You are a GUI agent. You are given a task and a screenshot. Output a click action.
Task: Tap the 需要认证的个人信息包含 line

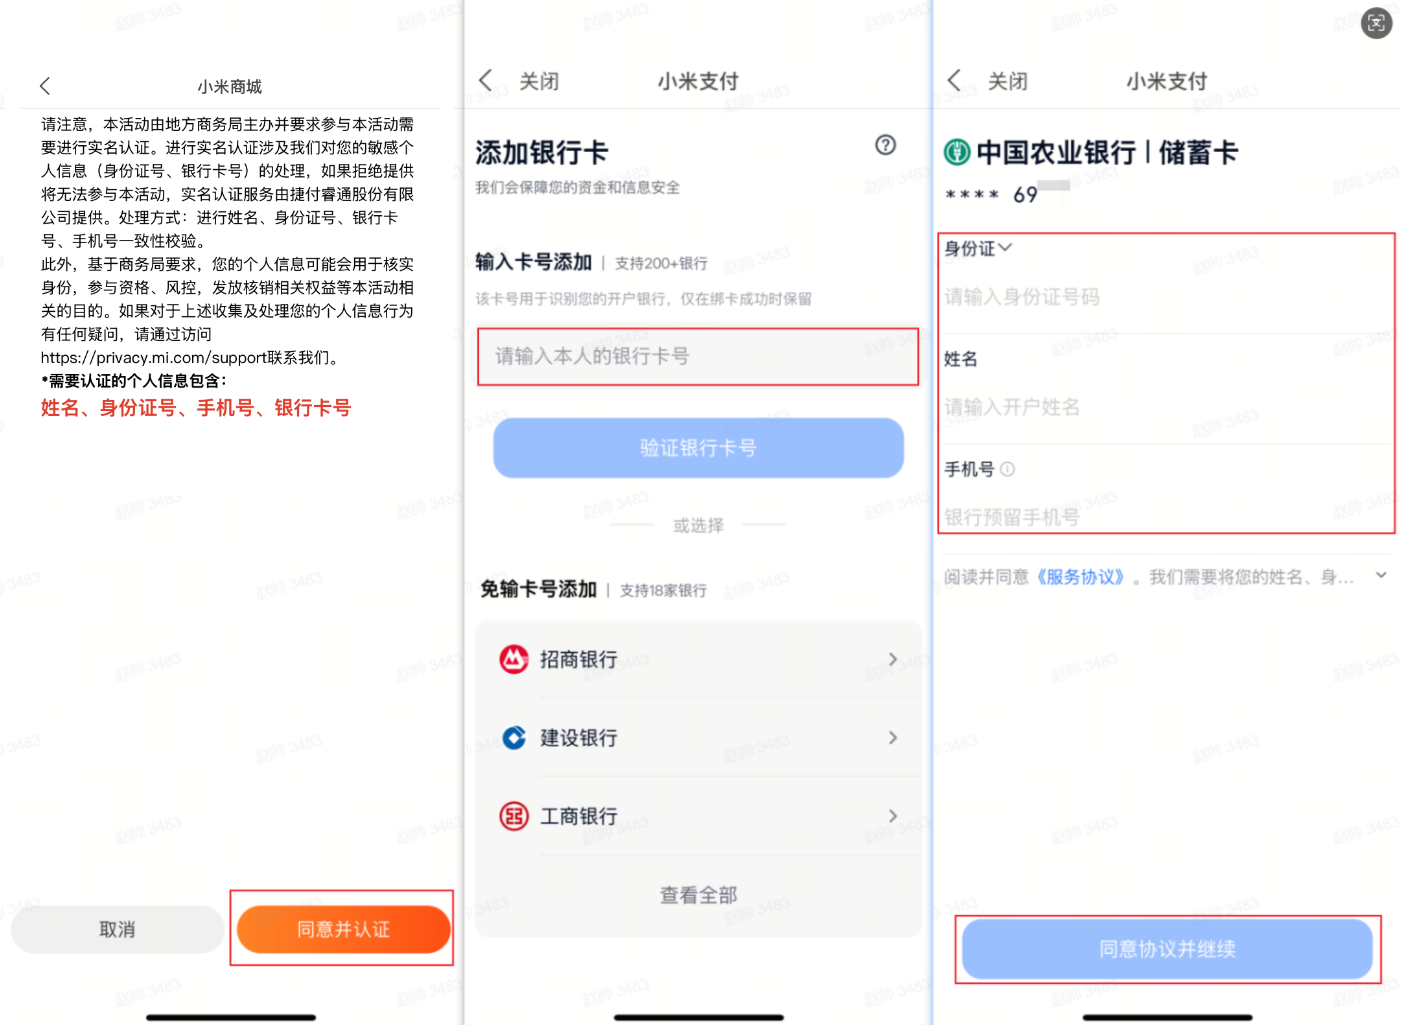pyautogui.click(x=134, y=381)
